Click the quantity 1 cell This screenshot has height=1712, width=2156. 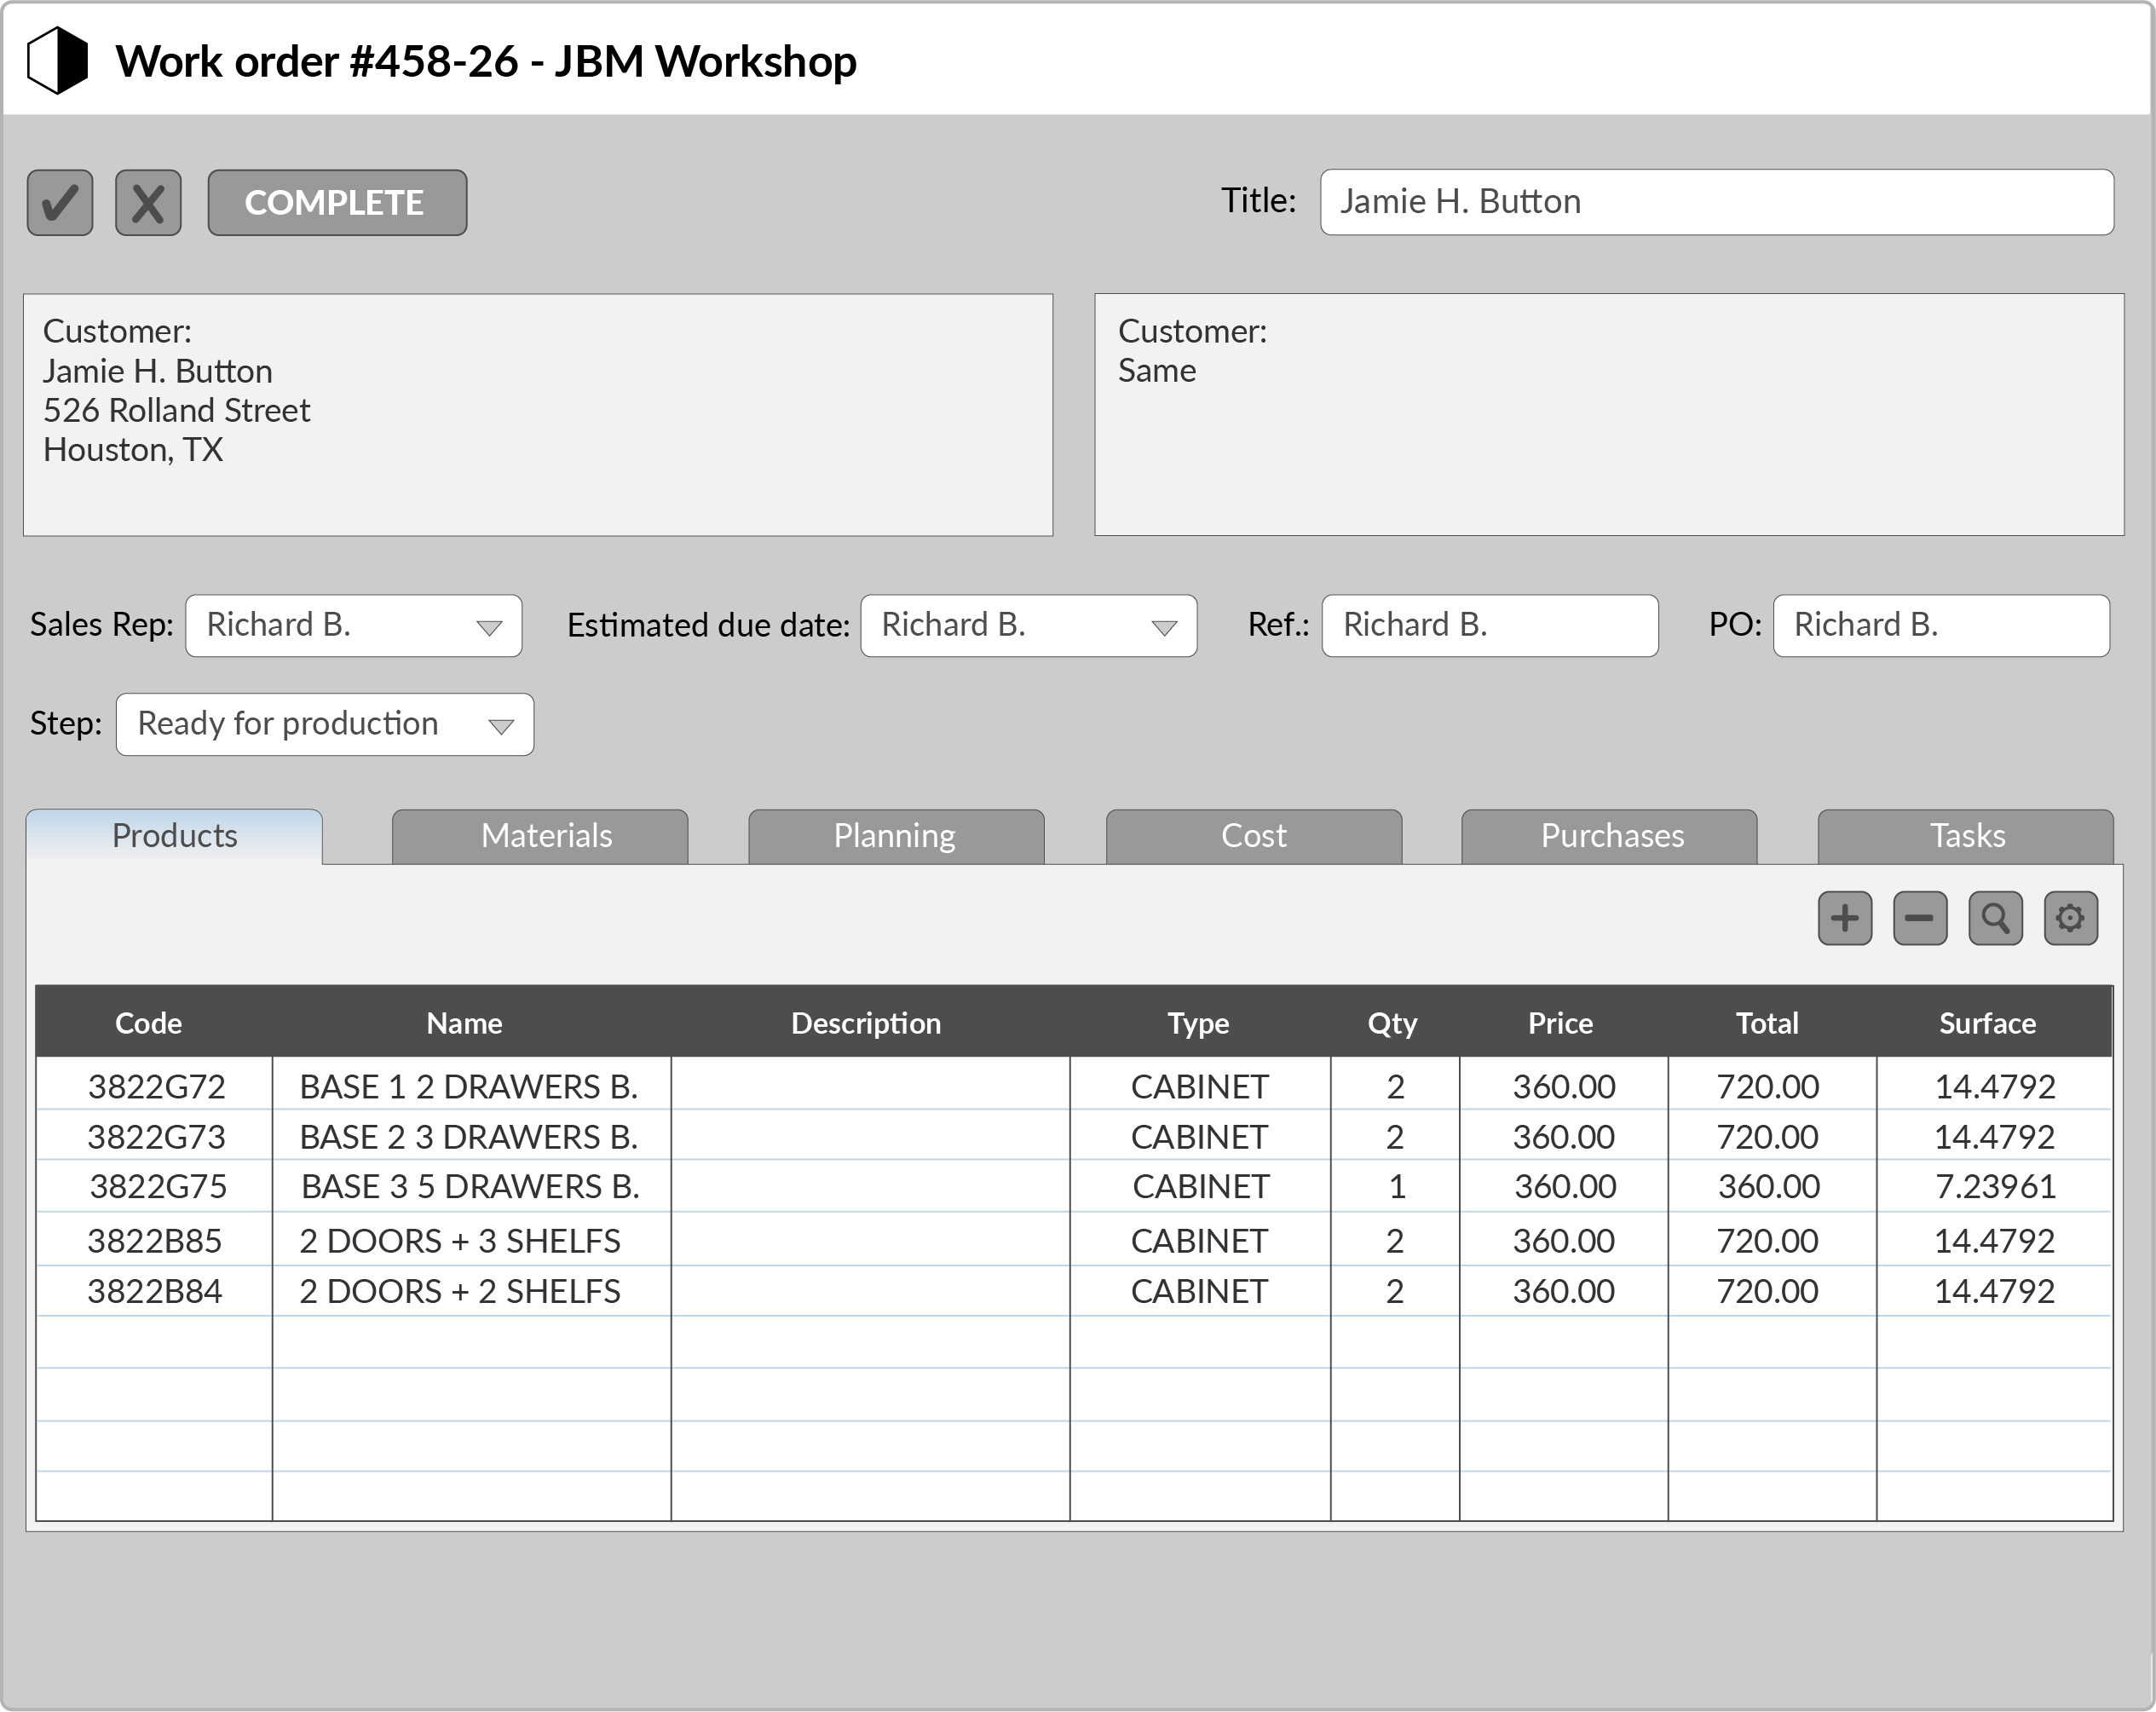[1397, 1187]
